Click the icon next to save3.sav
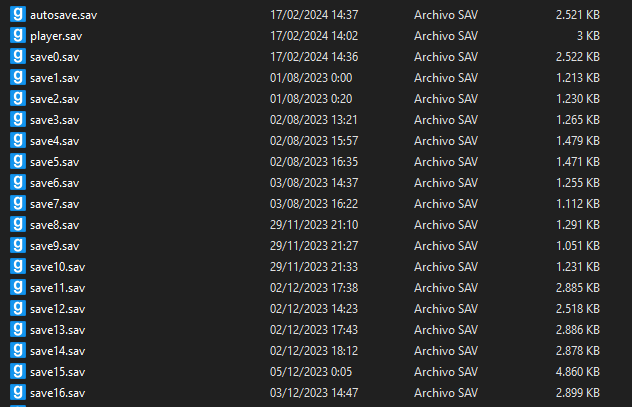This screenshot has height=407, width=632. [18, 119]
